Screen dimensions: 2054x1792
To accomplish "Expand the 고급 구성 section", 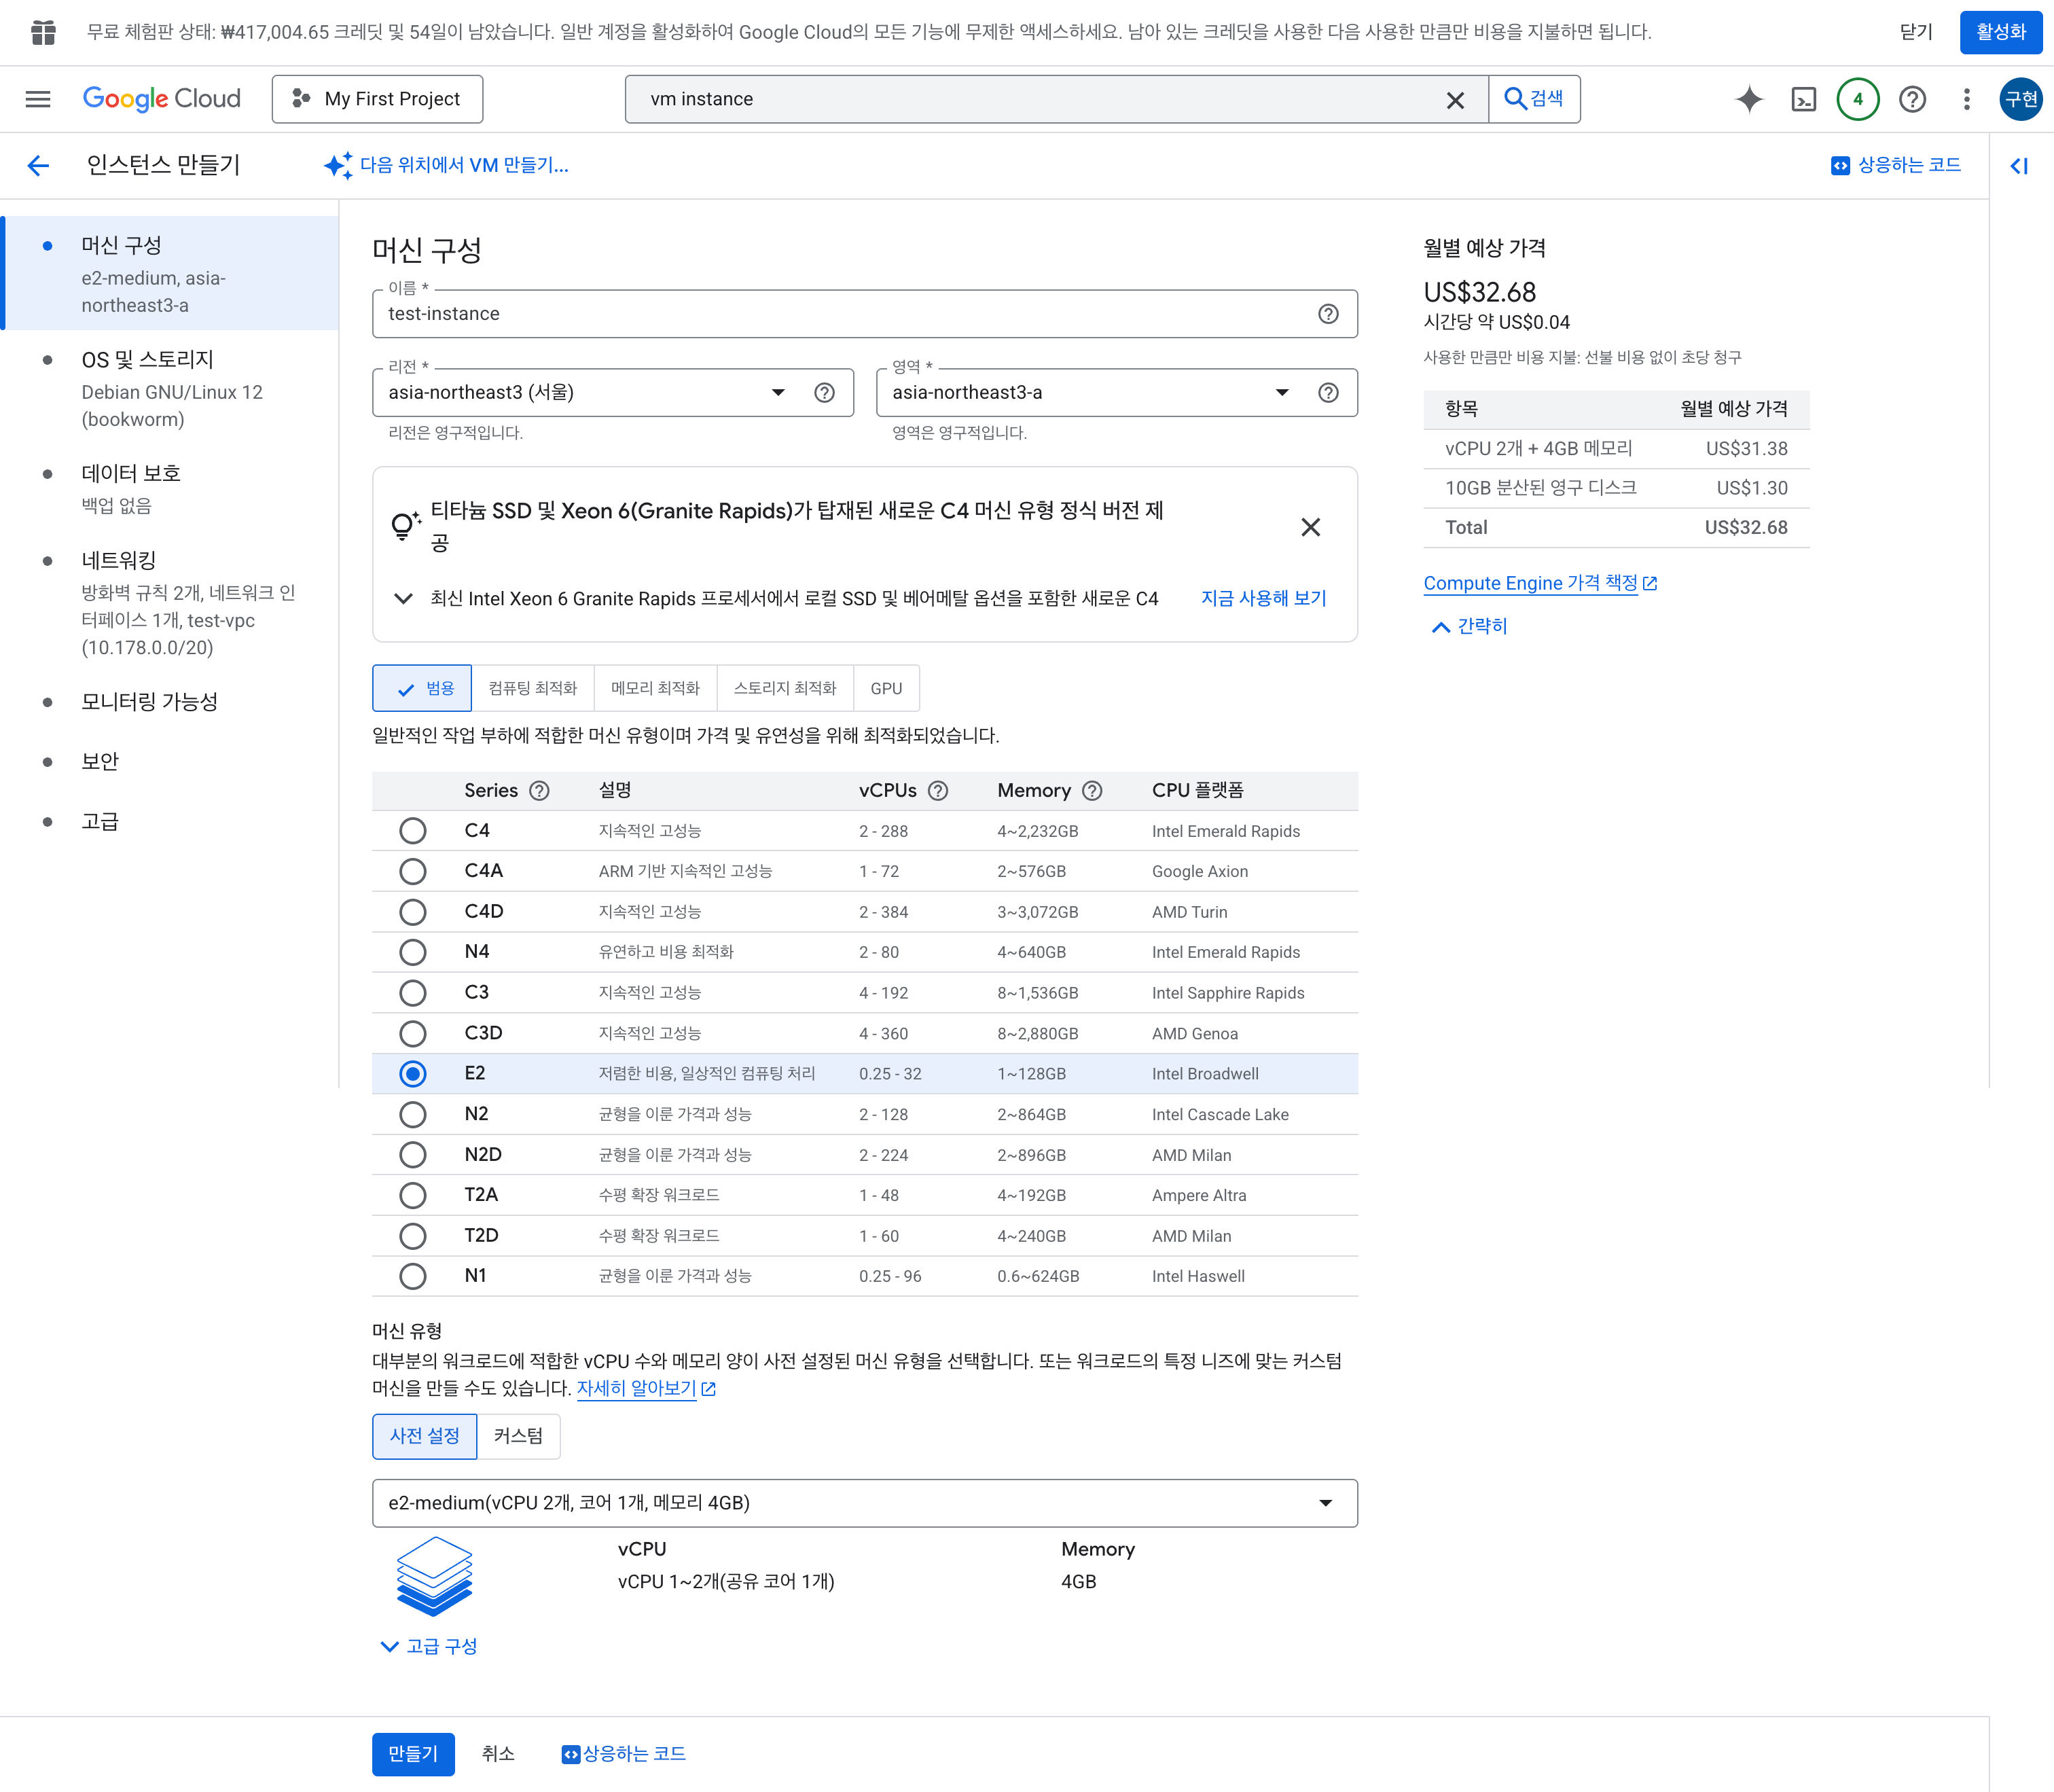I will point(429,1646).
